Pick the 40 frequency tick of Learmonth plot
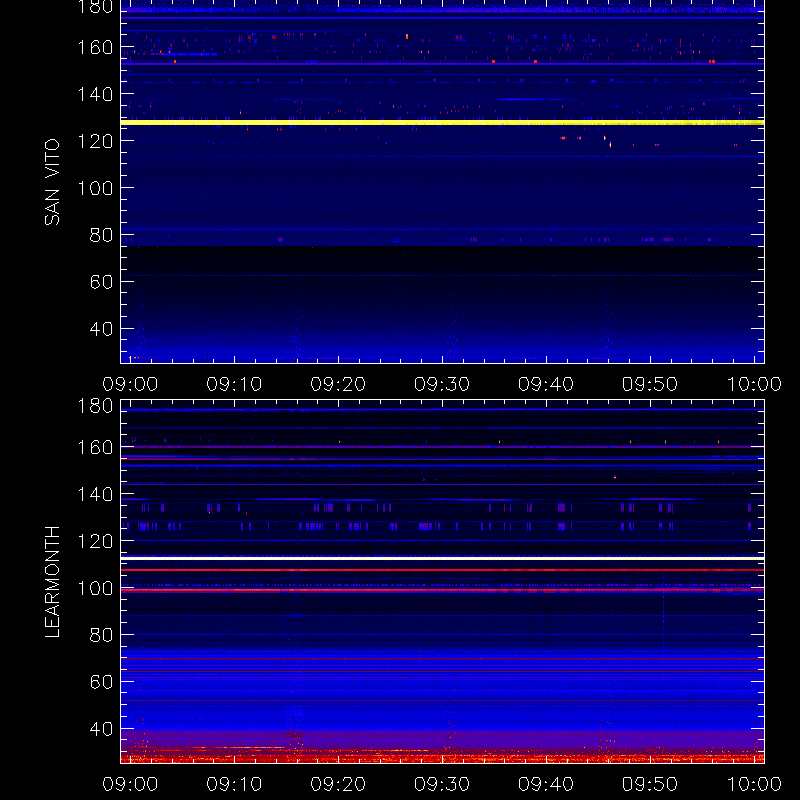The height and width of the screenshot is (800, 800). (x=101, y=729)
